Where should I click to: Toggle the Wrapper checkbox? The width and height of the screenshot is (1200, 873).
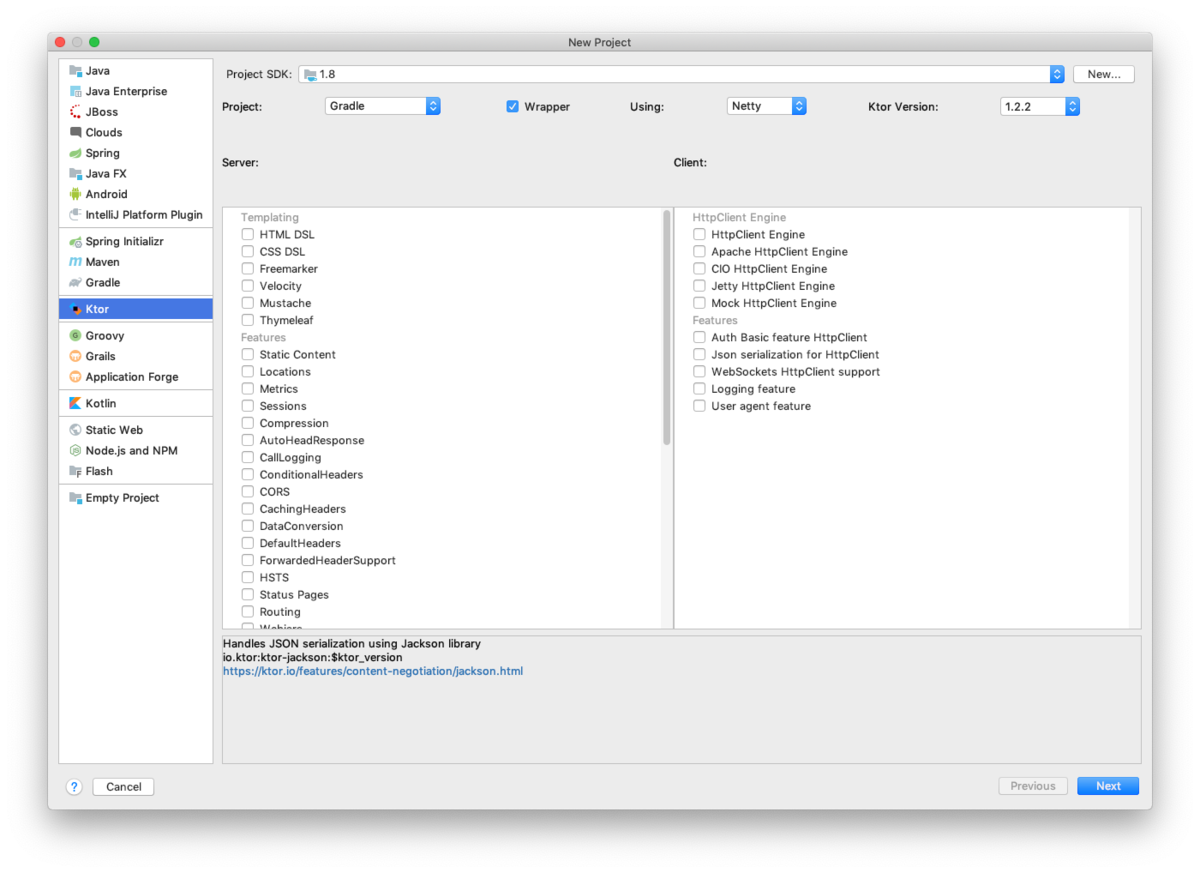[512, 106]
